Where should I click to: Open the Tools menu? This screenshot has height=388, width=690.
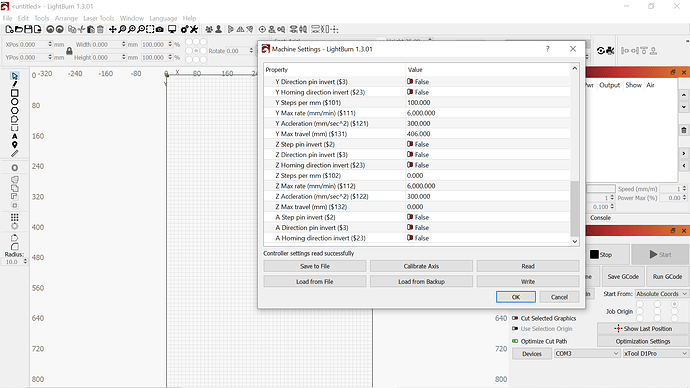pos(41,18)
